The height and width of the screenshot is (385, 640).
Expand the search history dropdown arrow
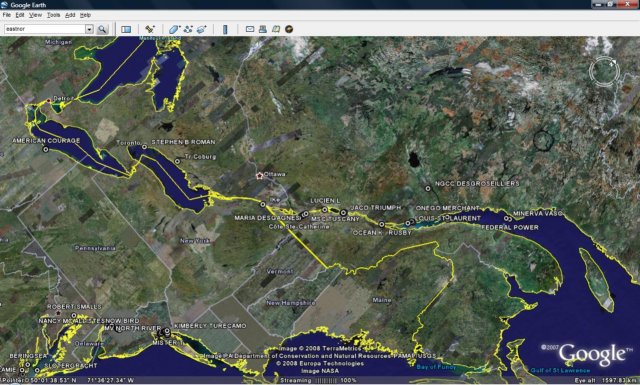[89, 29]
